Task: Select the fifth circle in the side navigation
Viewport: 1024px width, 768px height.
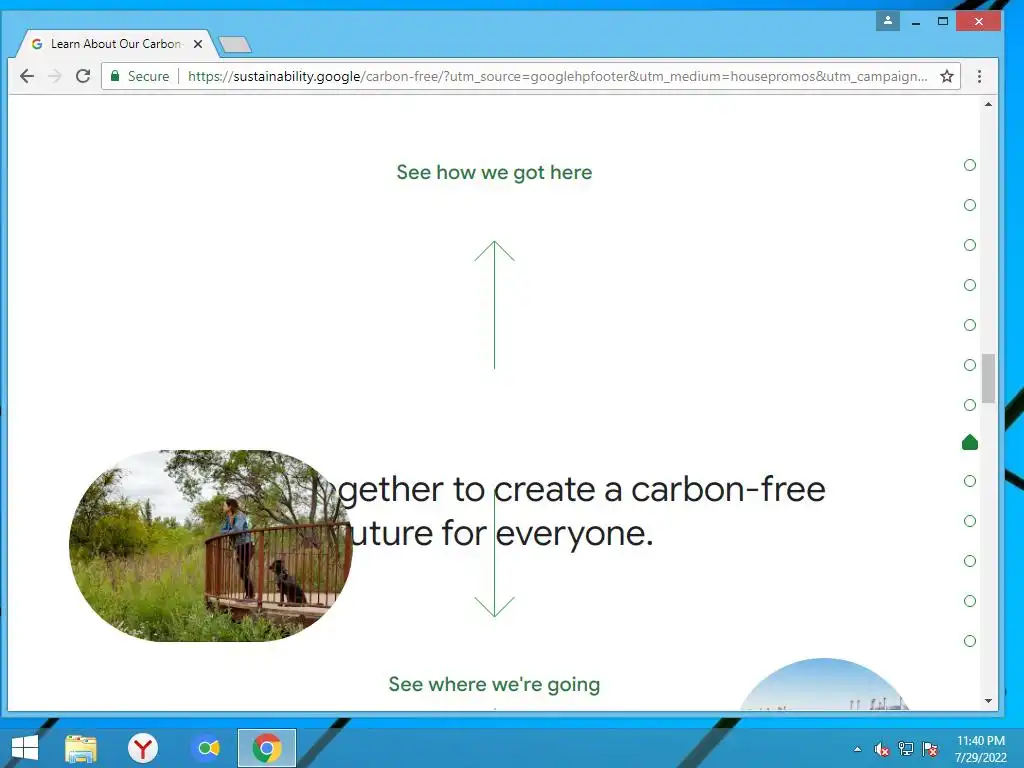Action: (970, 325)
